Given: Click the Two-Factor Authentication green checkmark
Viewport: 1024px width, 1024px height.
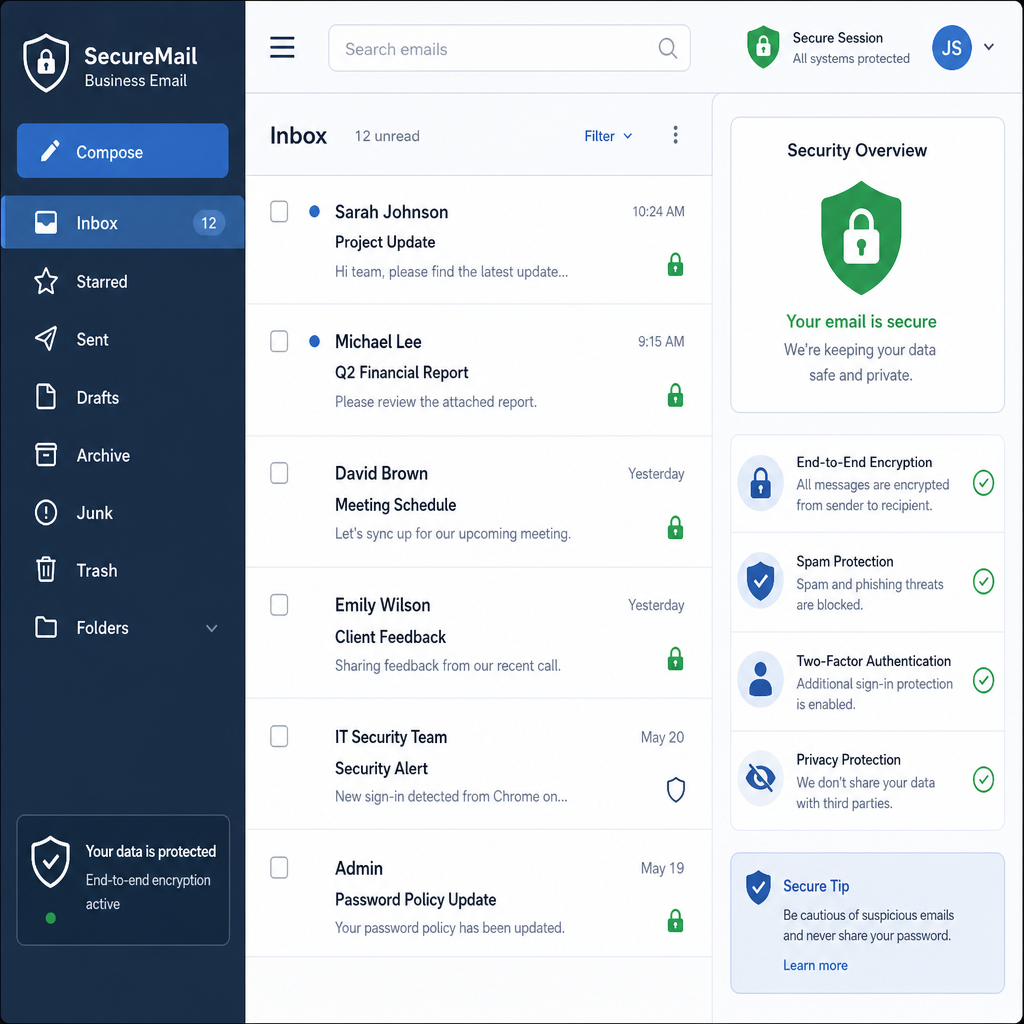Looking at the screenshot, I should pos(983,680).
